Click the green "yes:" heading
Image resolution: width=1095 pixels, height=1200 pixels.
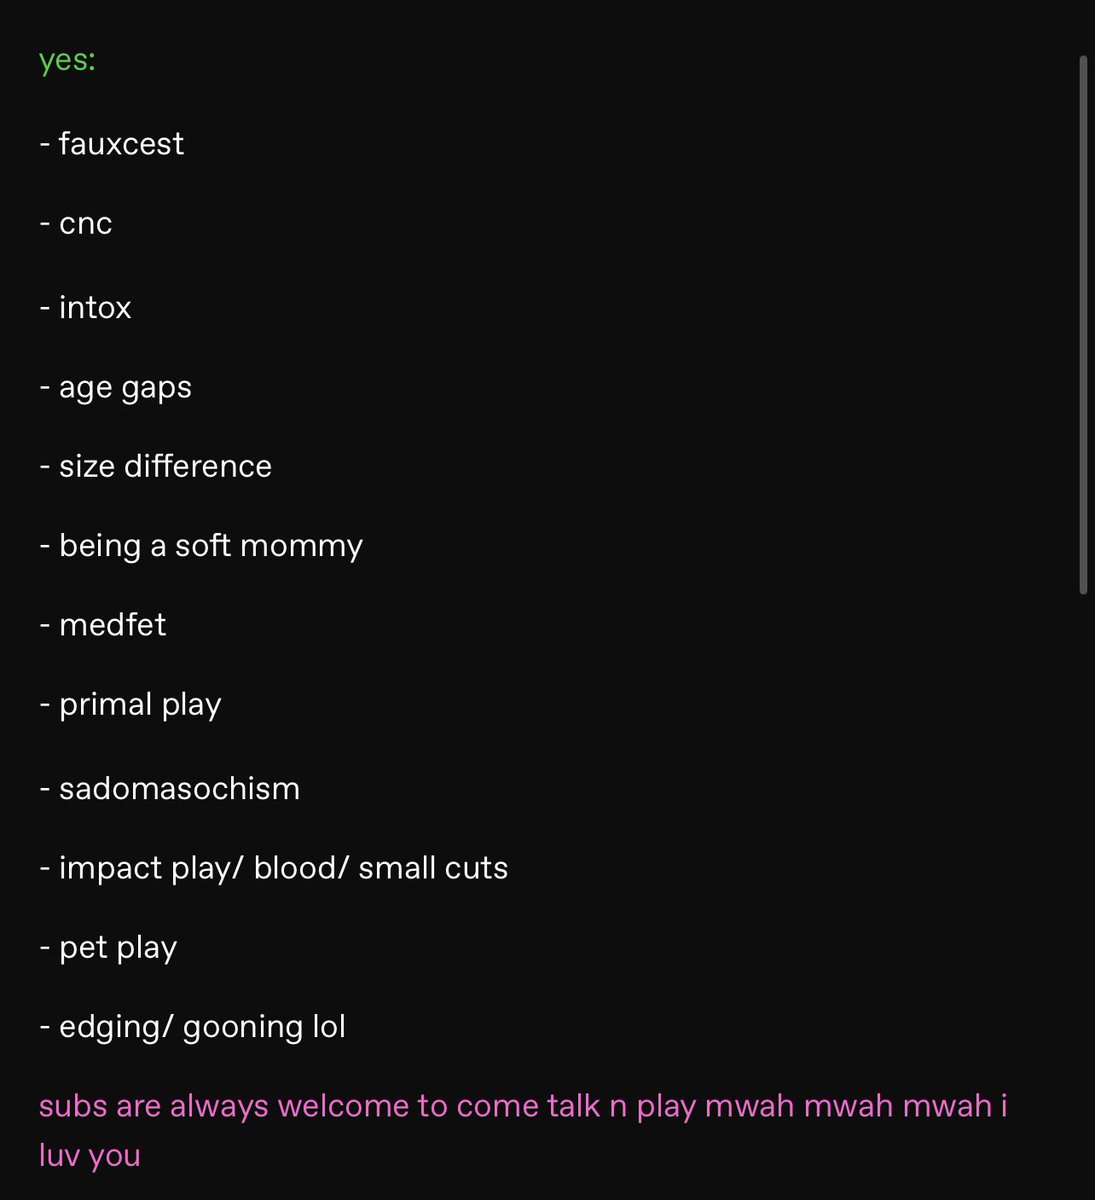[x=67, y=62]
